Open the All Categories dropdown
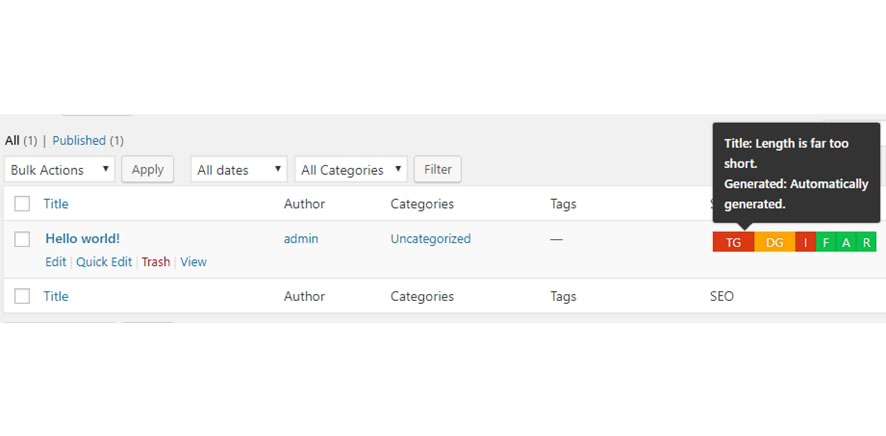Image resolution: width=886 pixels, height=436 pixels. (351, 169)
